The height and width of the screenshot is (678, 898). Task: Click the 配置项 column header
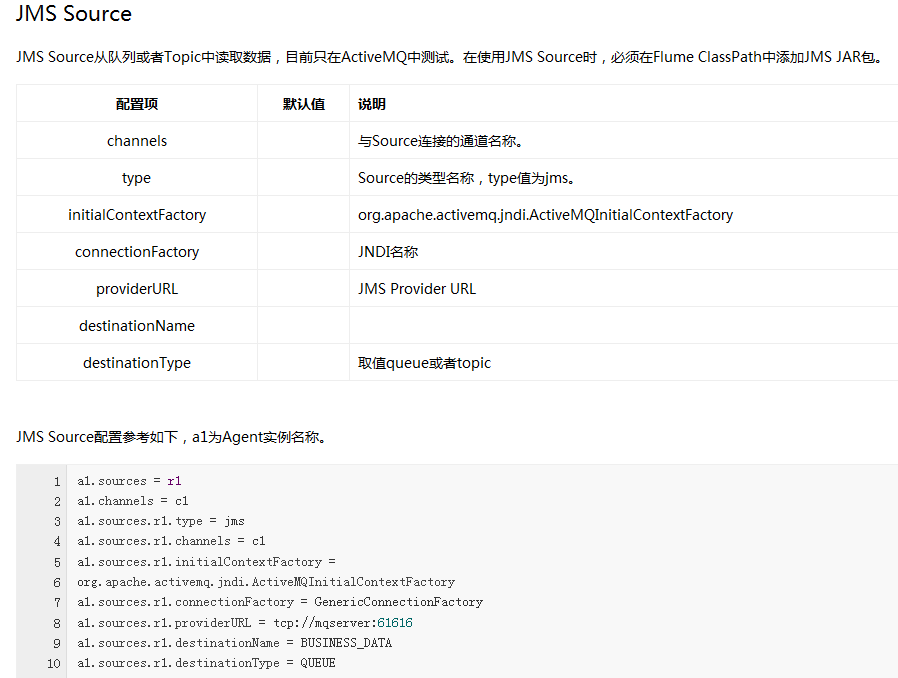pos(137,104)
